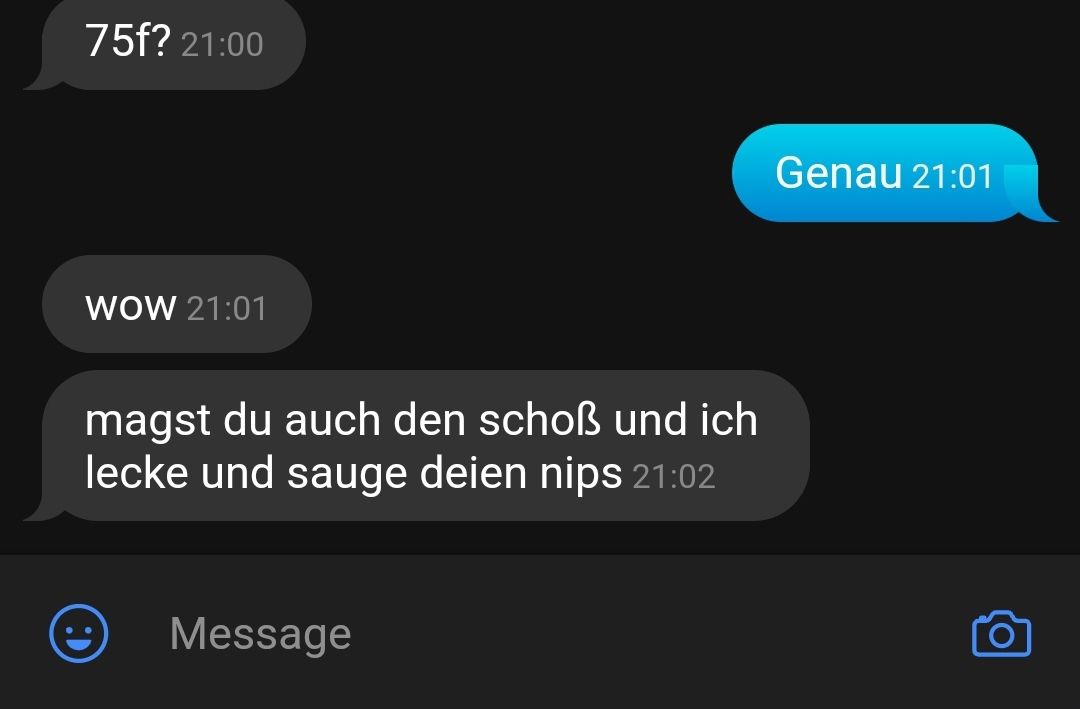The width and height of the screenshot is (1080, 709).
Task: Click the empty space in the message bar
Action: pyautogui.click(x=654, y=633)
